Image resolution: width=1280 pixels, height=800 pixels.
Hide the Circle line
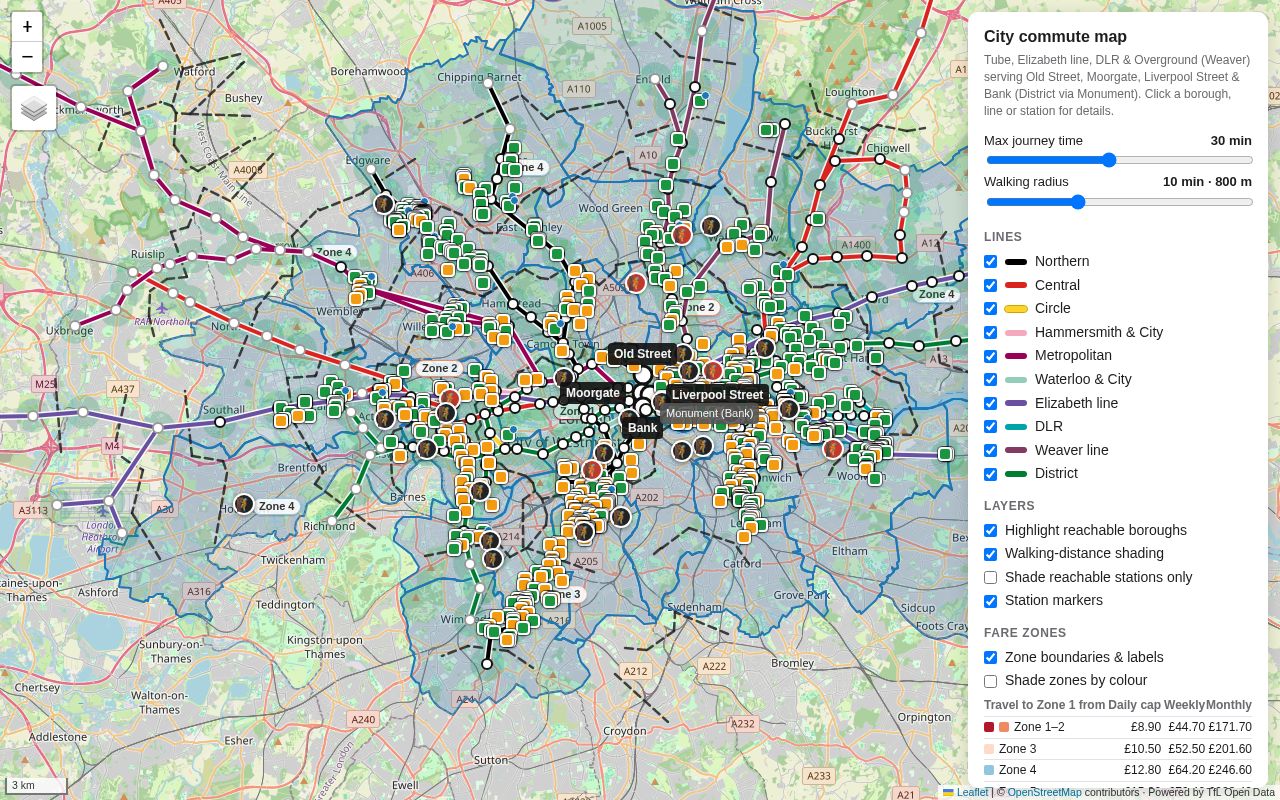point(990,309)
